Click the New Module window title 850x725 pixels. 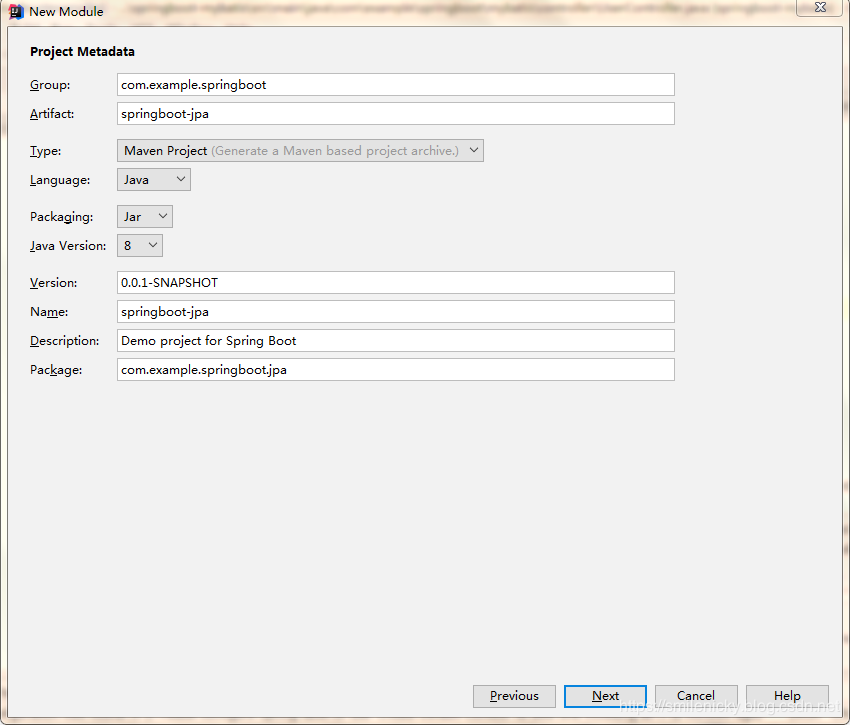click(x=66, y=11)
